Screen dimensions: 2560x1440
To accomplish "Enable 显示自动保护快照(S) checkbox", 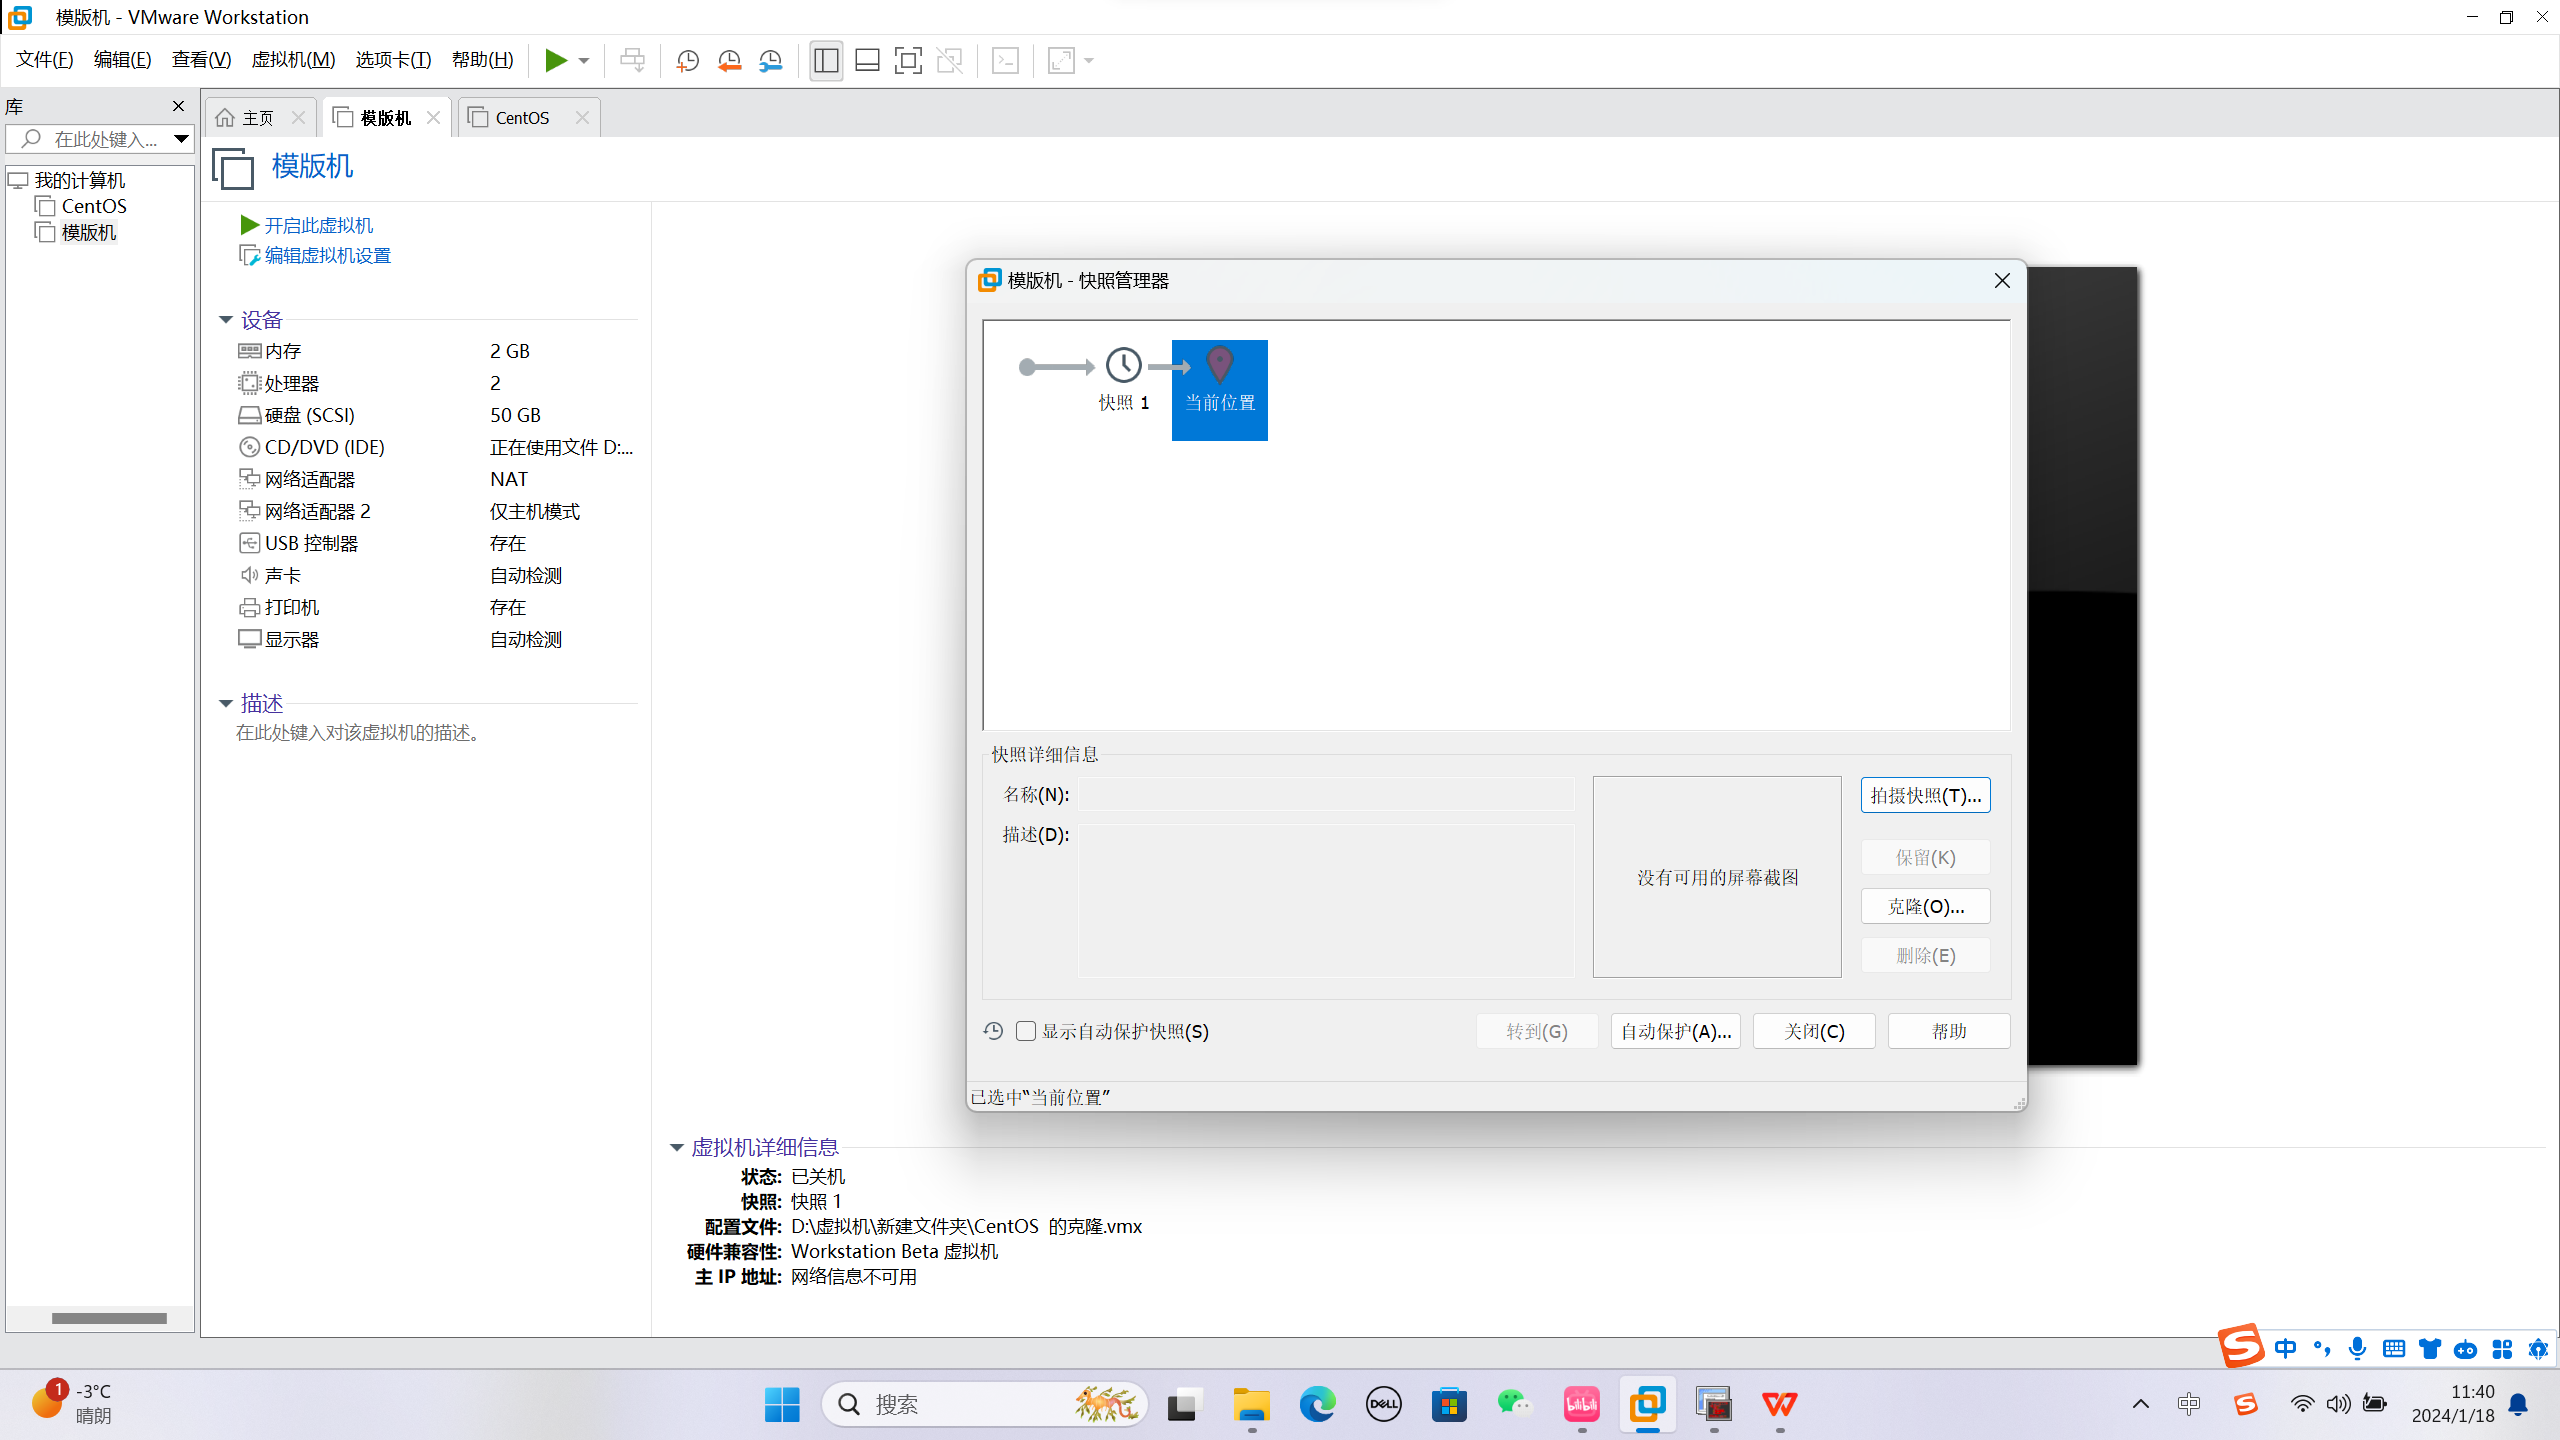I will pos(1026,1031).
